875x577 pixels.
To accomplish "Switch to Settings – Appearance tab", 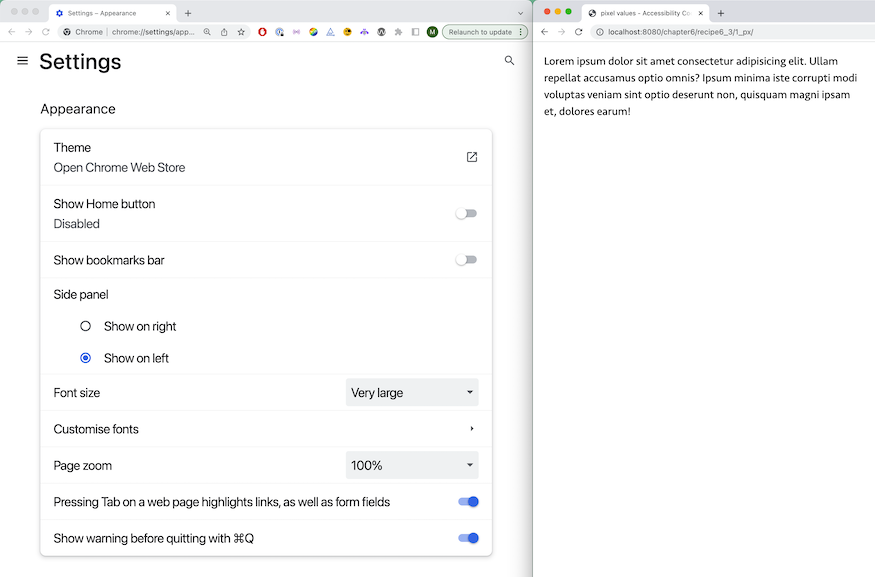I will tap(112, 13).
